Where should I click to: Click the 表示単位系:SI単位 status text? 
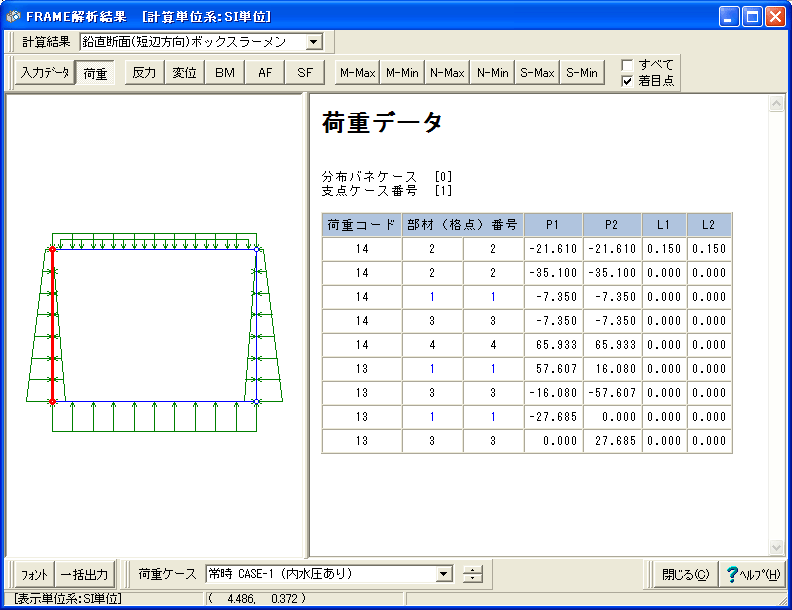click(68, 598)
